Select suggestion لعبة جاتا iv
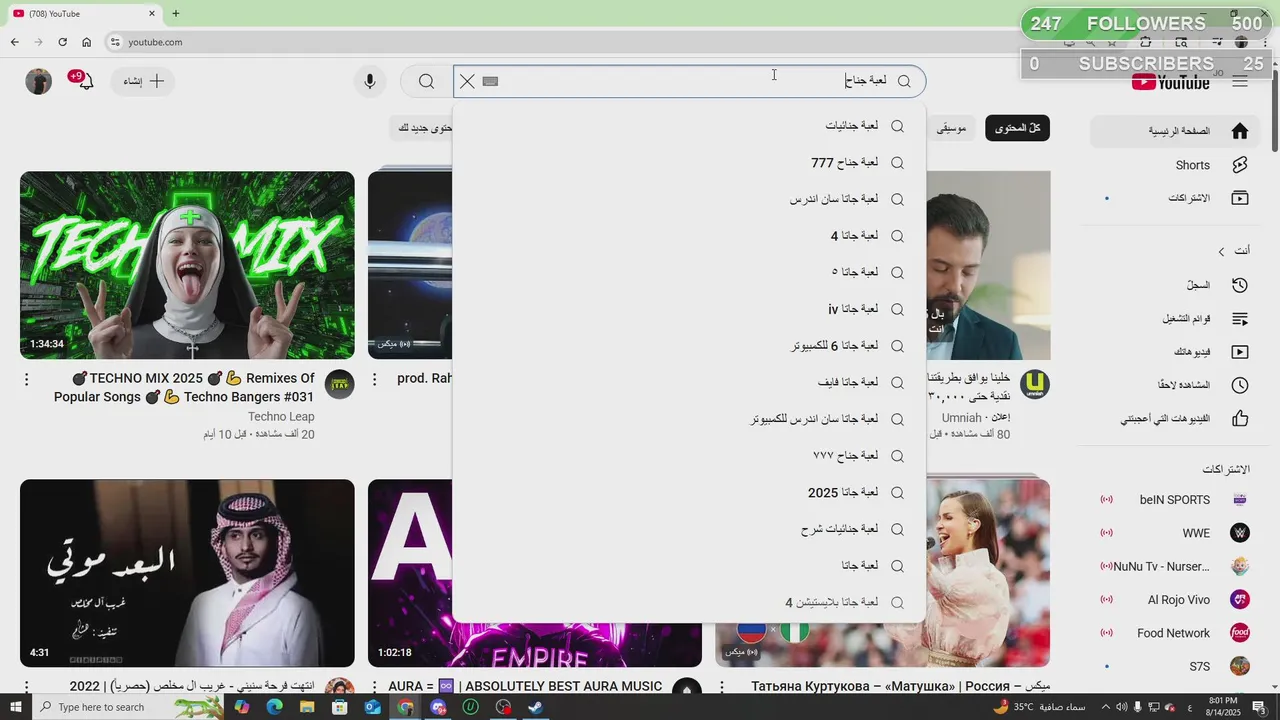Viewport: 1280px width, 720px height. click(x=689, y=309)
